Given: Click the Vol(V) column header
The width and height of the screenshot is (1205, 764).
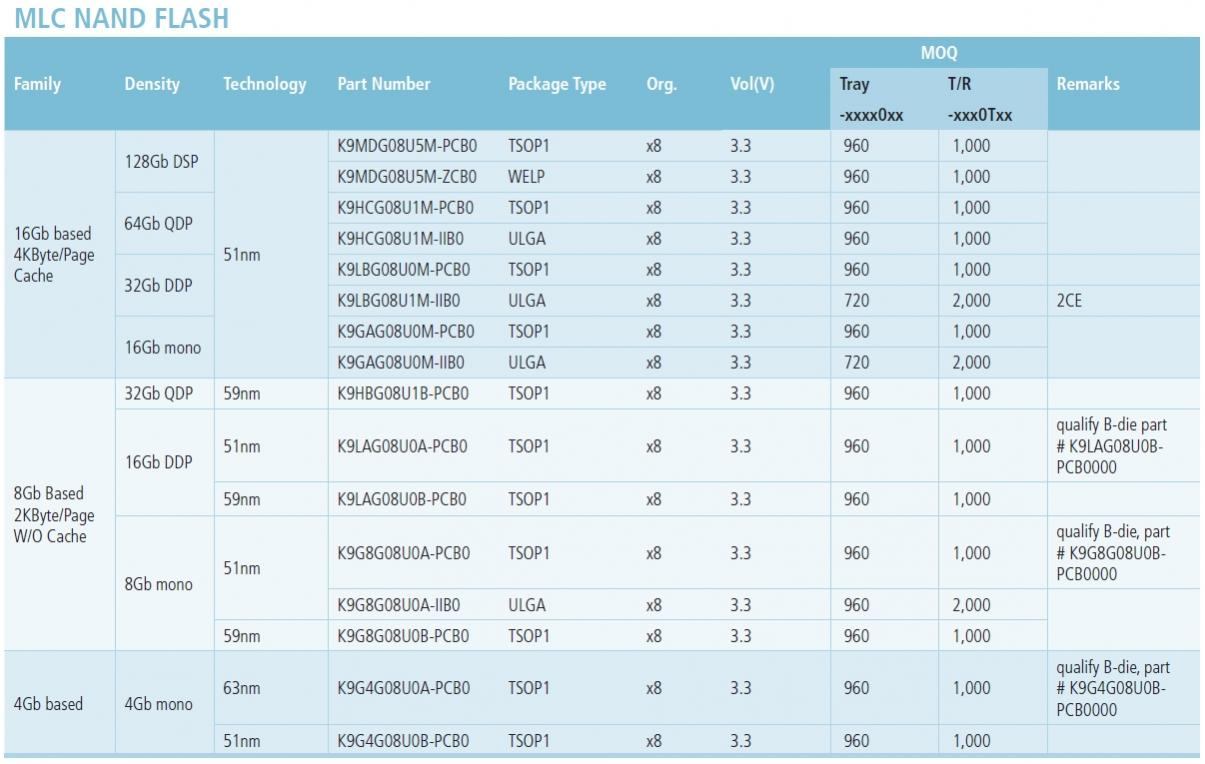Looking at the screenshot, I should coord(752,84).
